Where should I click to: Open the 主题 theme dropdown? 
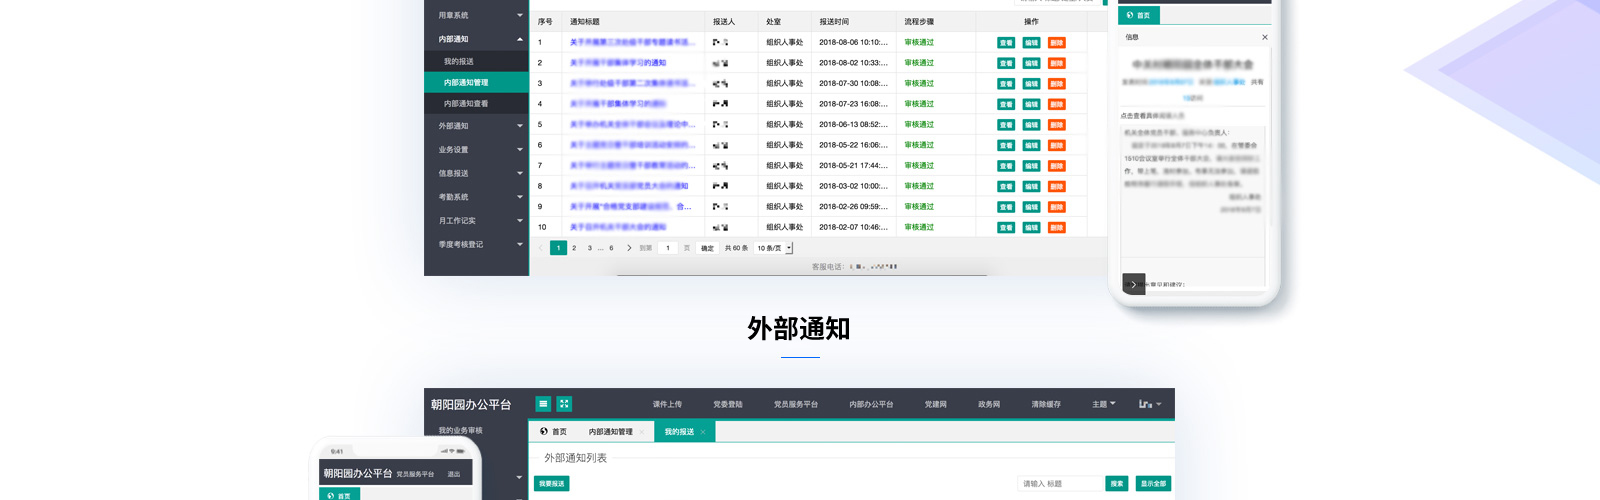click(x=1103, y=404)
